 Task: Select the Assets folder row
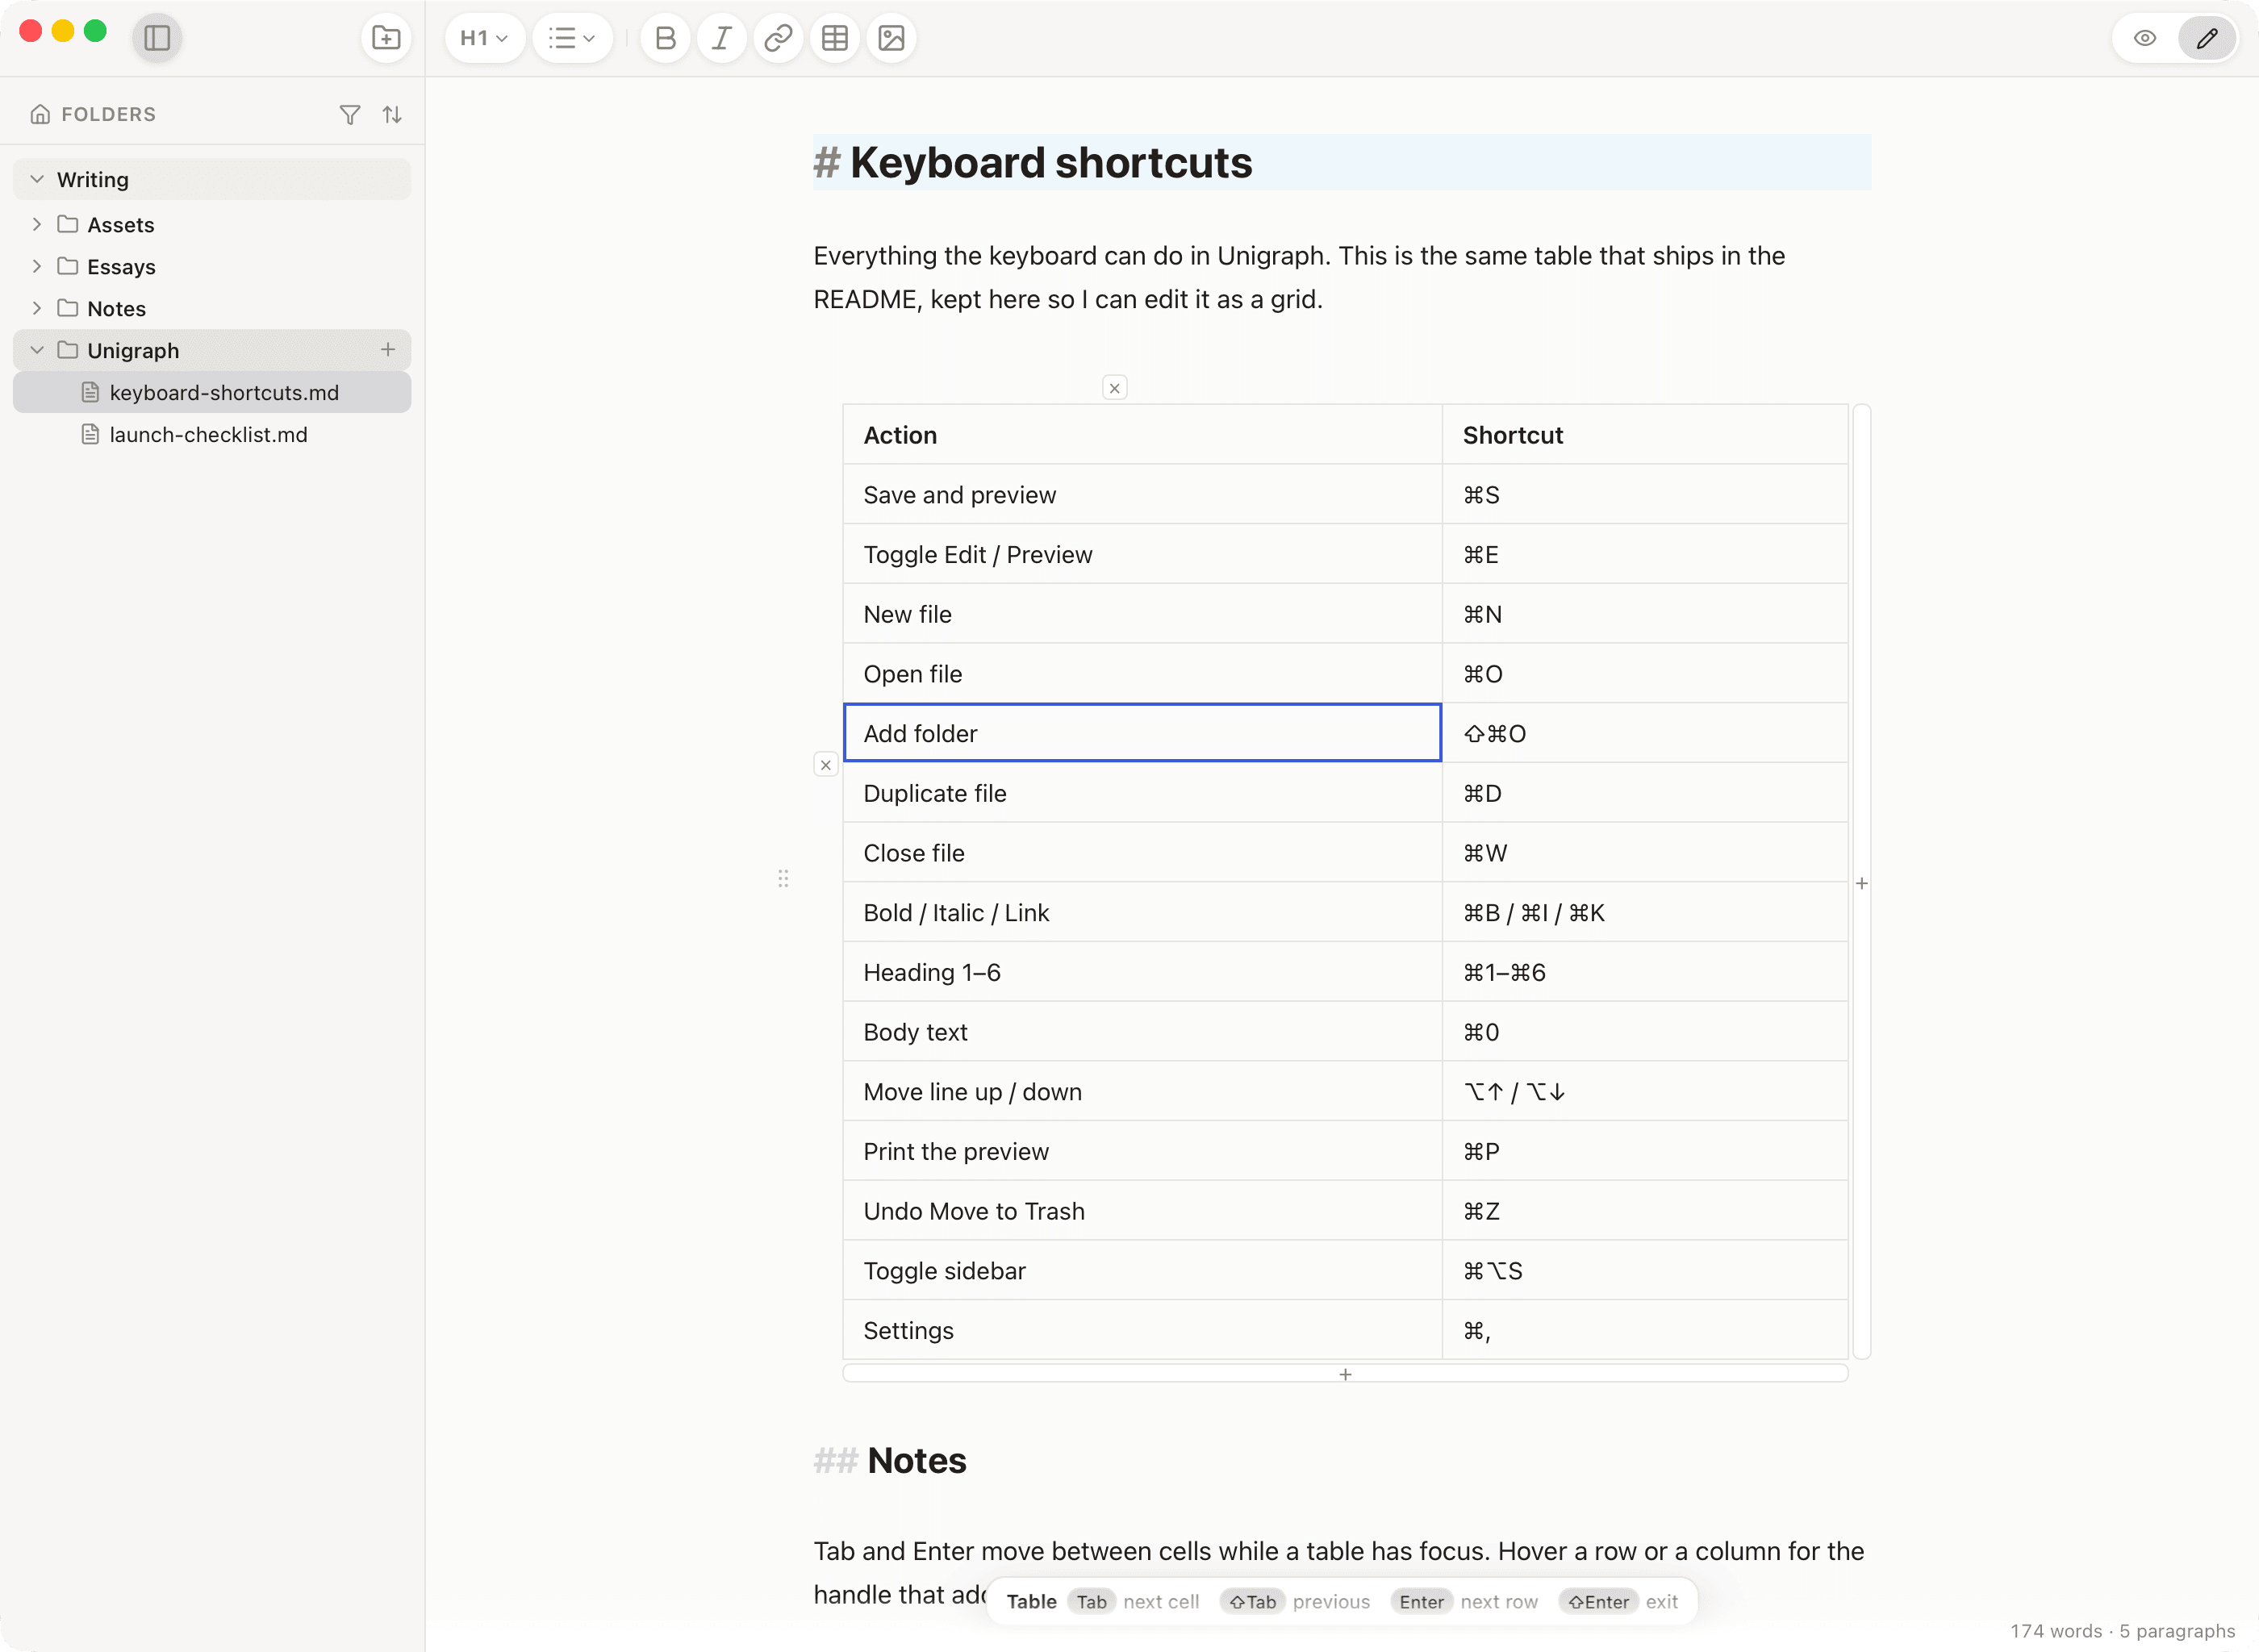[212, 224]
